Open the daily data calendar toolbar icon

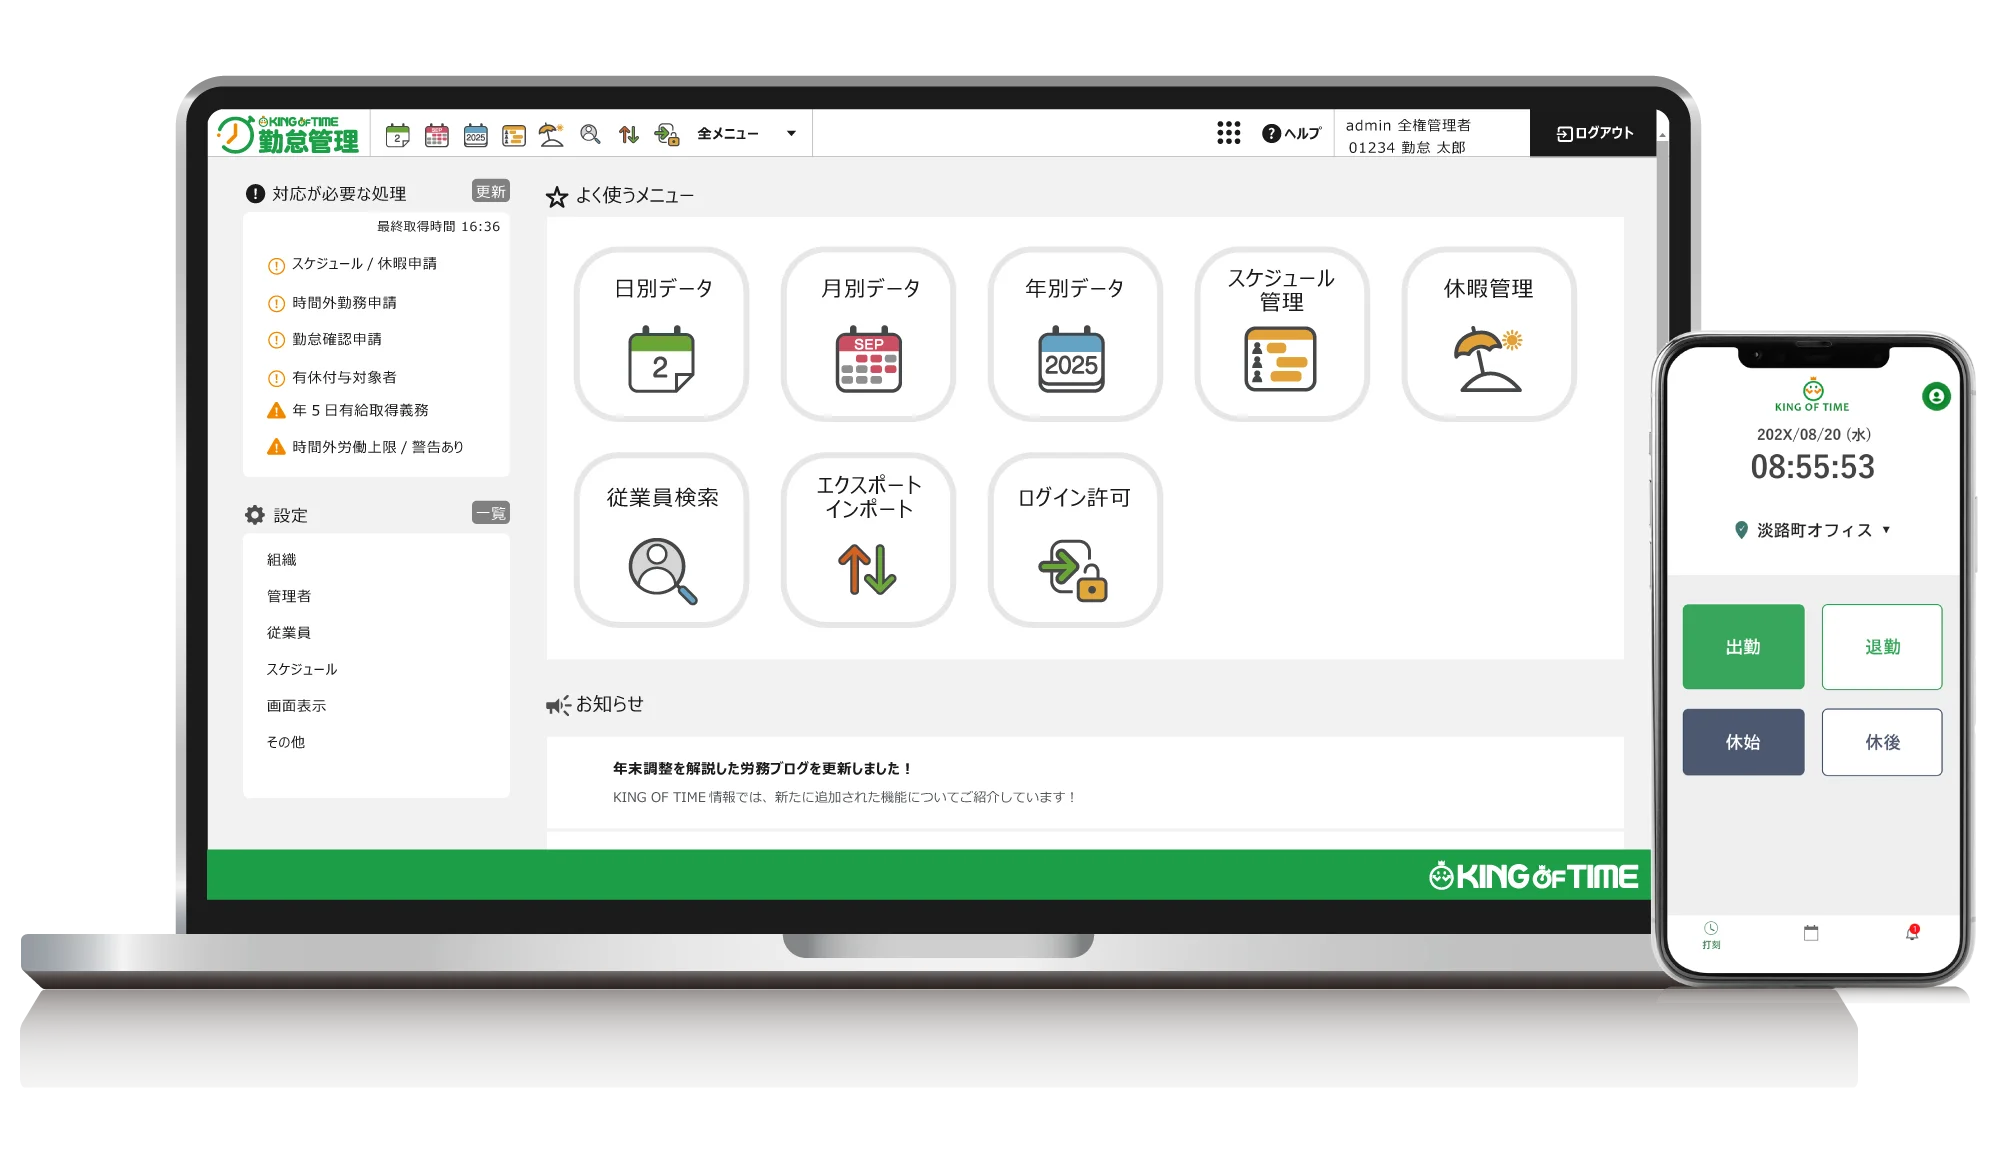398,135
